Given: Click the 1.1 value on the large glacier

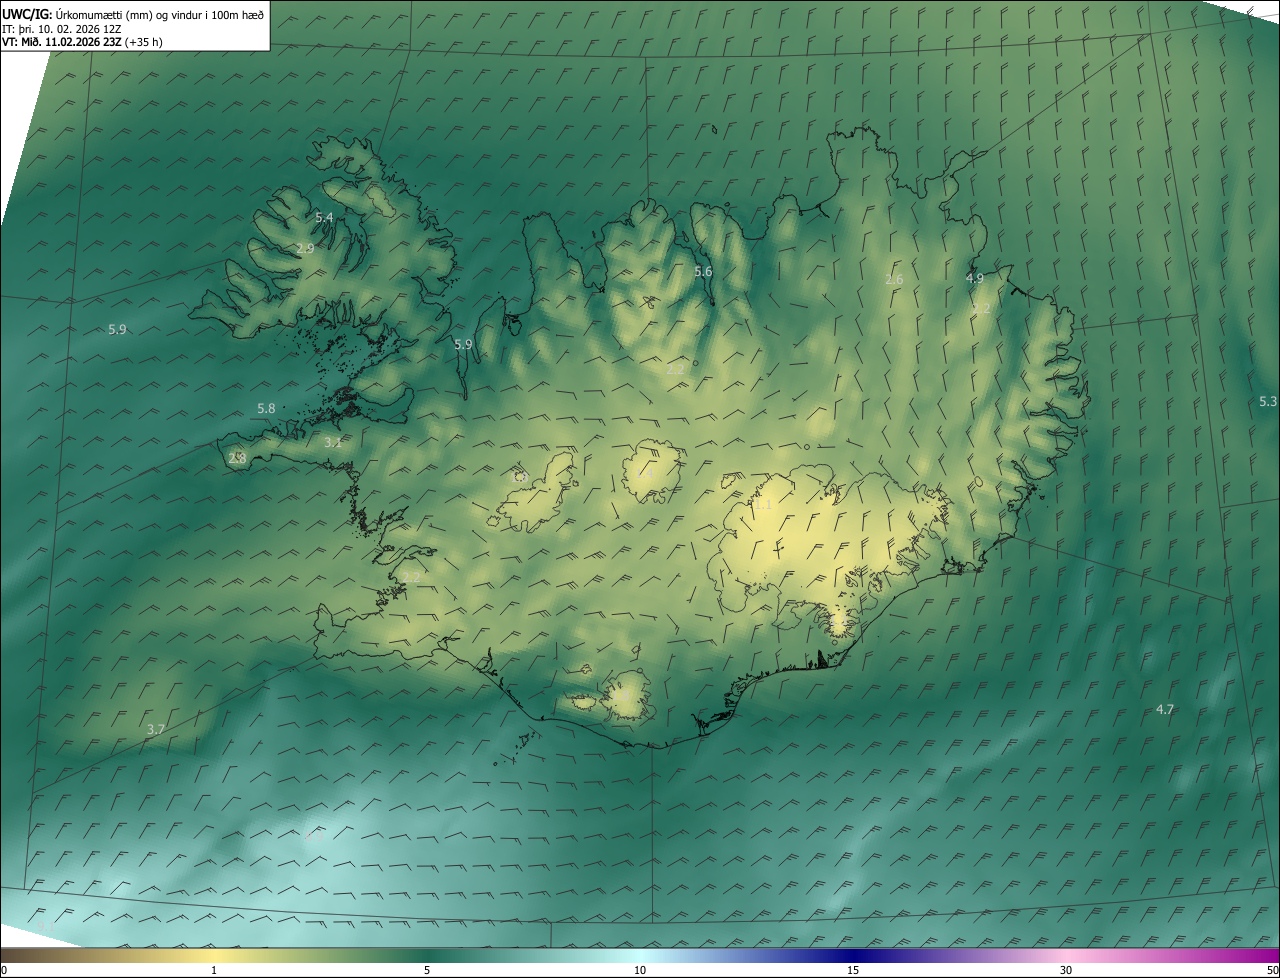Looking at the screenshot, I should point(763,505).
